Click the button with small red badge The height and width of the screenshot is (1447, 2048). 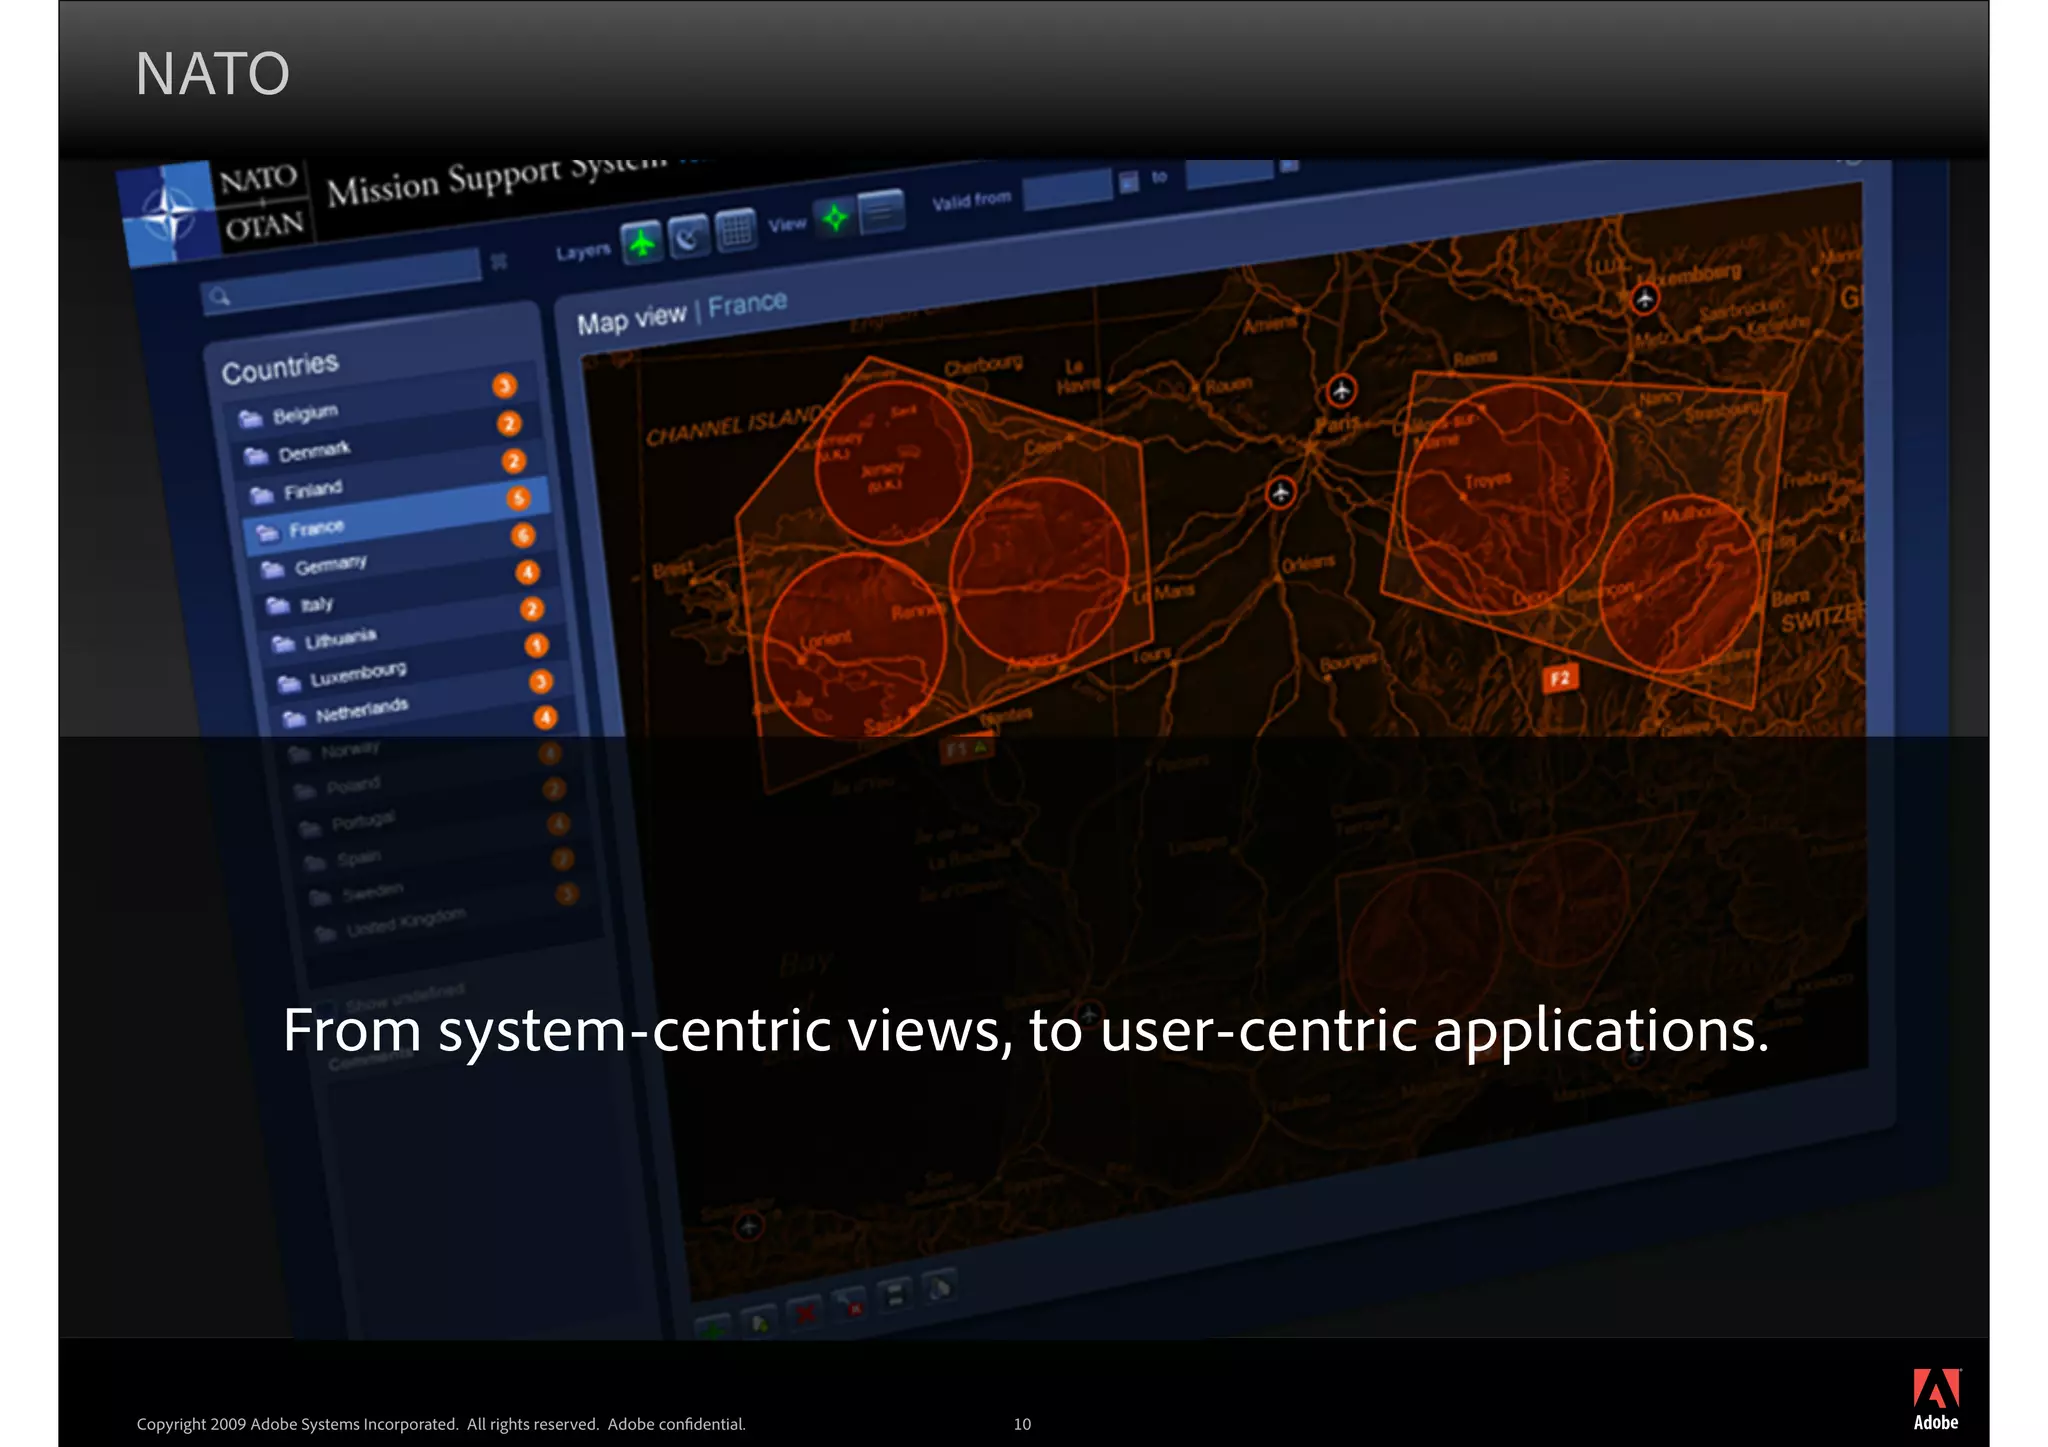tap(851, 1303)
